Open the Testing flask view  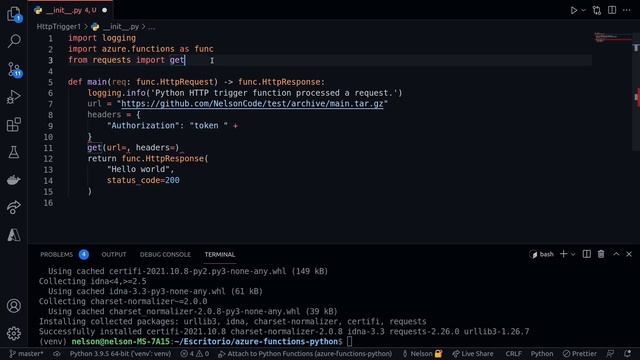point(14,152)
